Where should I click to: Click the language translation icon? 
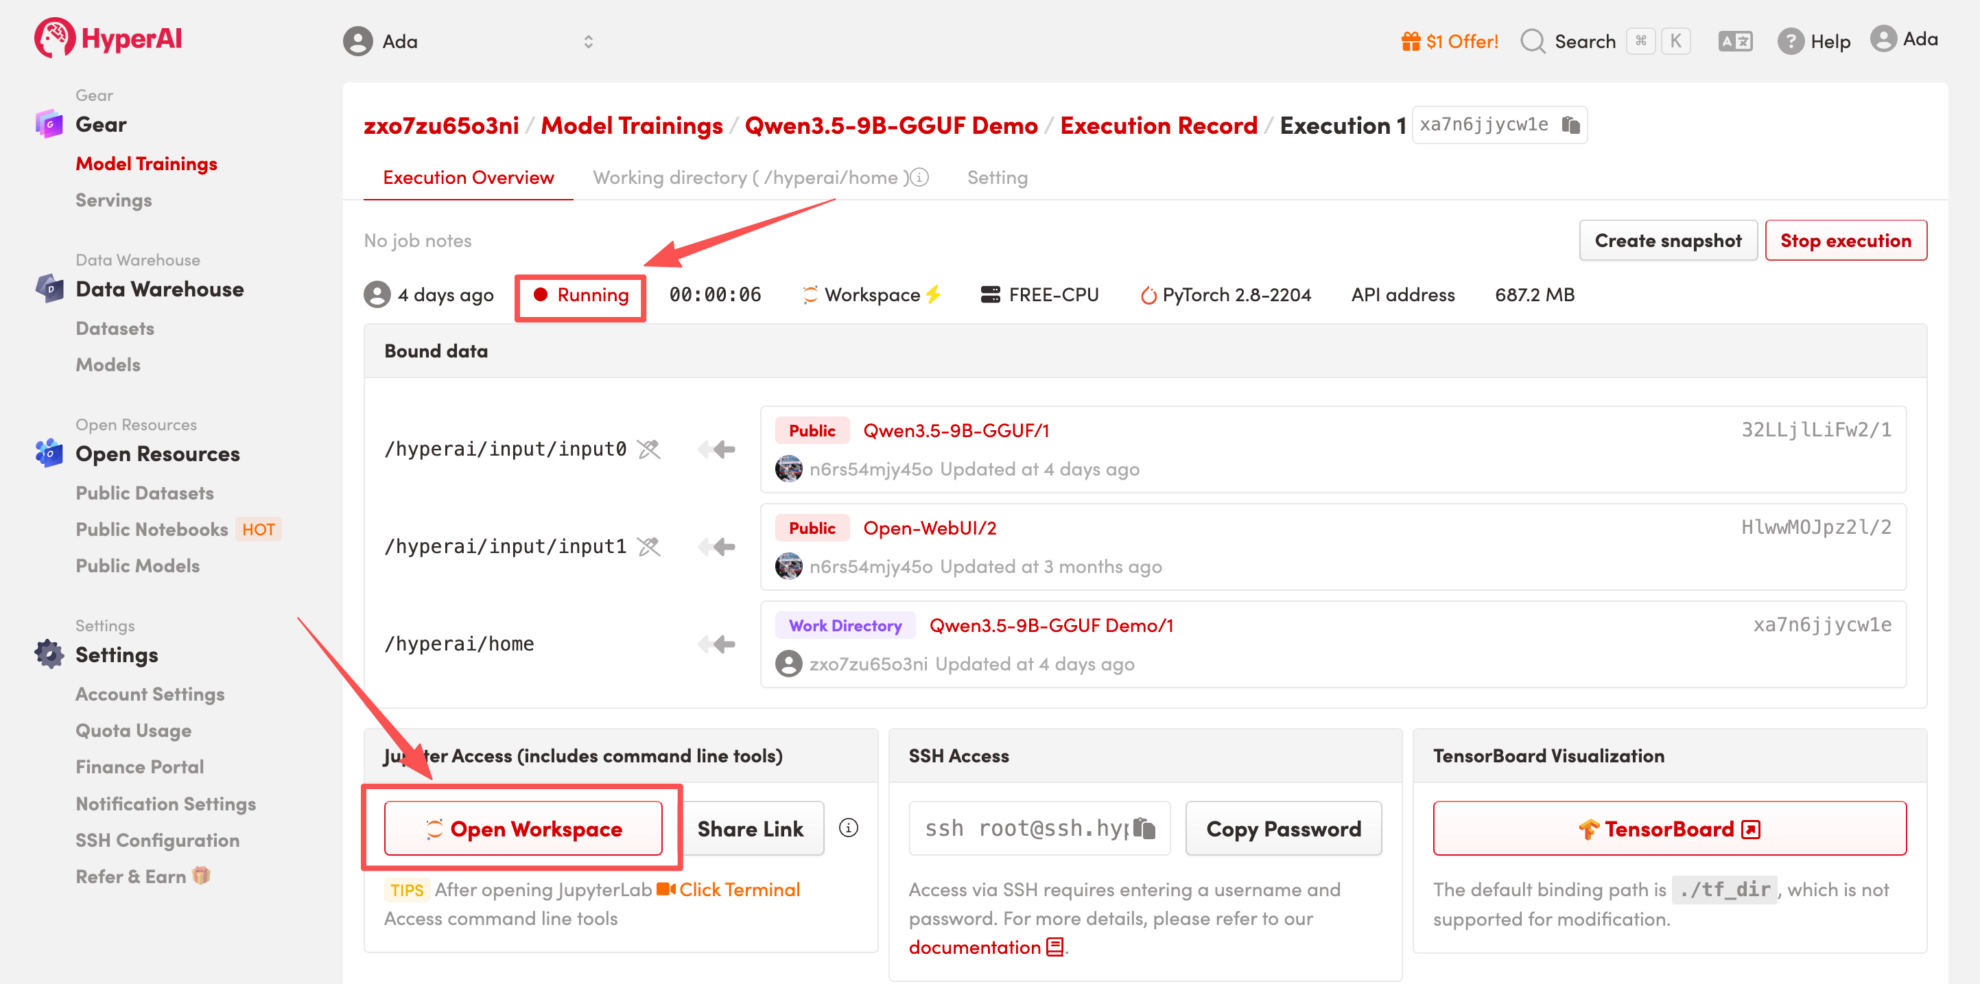pos(1735,41)
